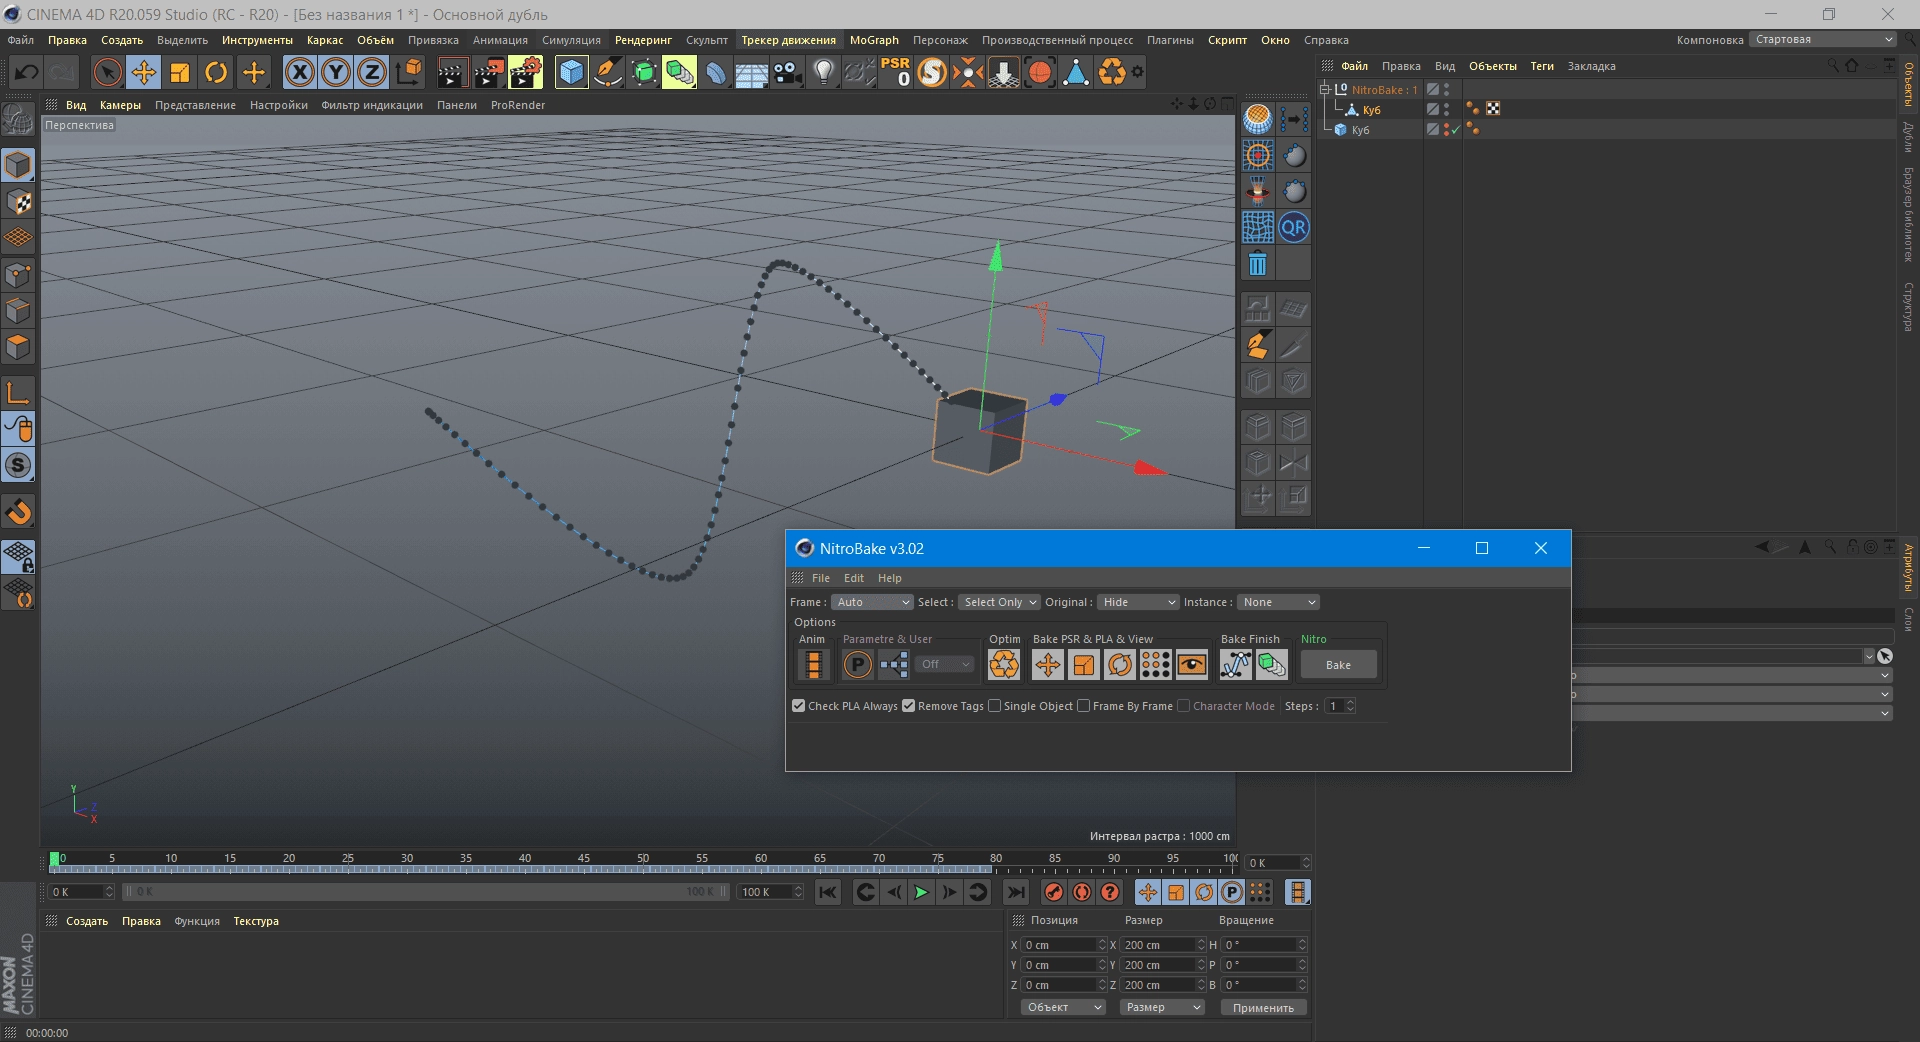Click the Применить button

(1263, 1008)
